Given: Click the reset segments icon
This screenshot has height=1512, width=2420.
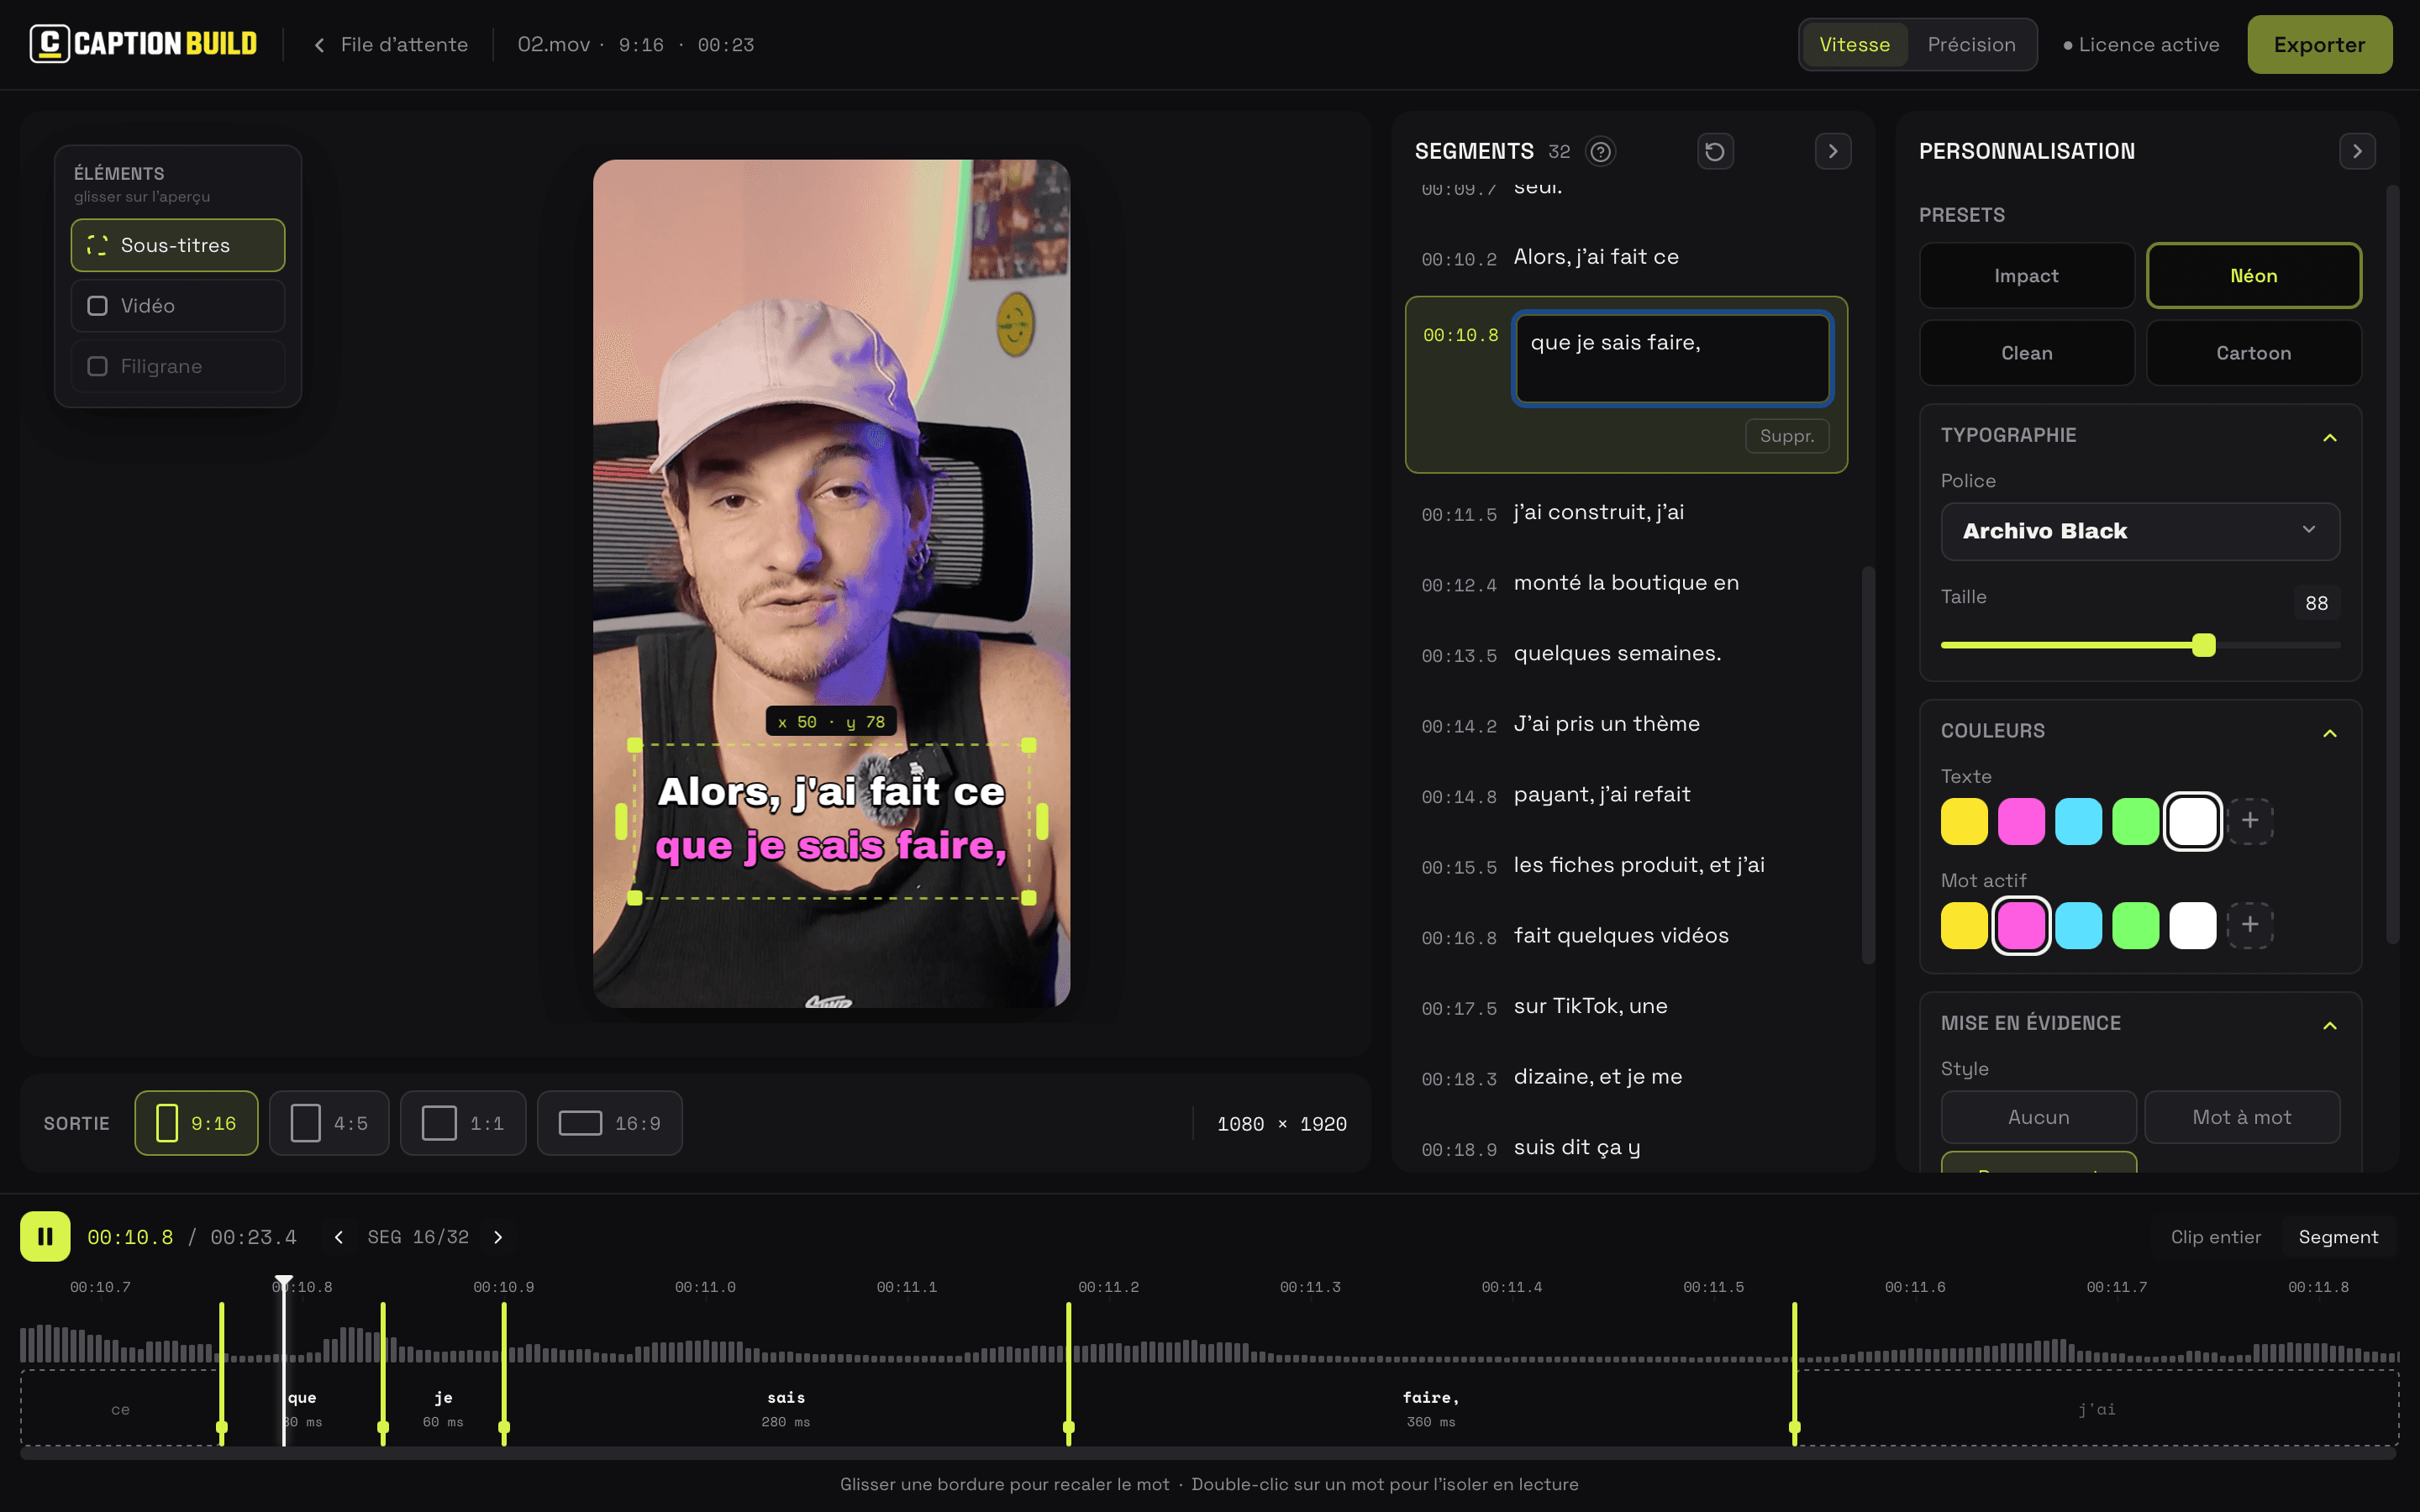Looking at the screenshot, I should pyautogui.click(x=1715, y=151).
